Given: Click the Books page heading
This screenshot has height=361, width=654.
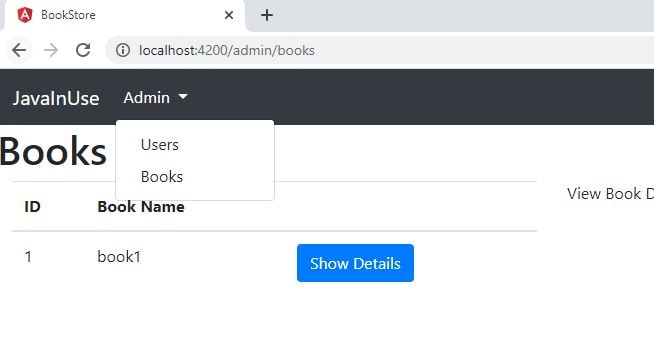Looking at the screenshot, I should pyautogui.click(x=53, y=151).
